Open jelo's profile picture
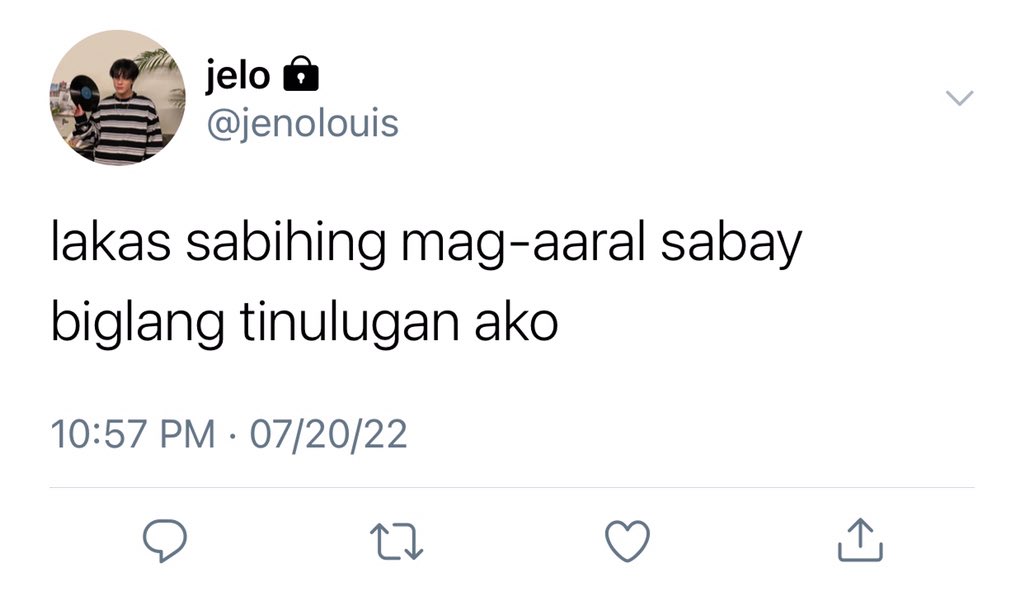This screenshot has height=596, width=1024. click(x=118, y=97)
